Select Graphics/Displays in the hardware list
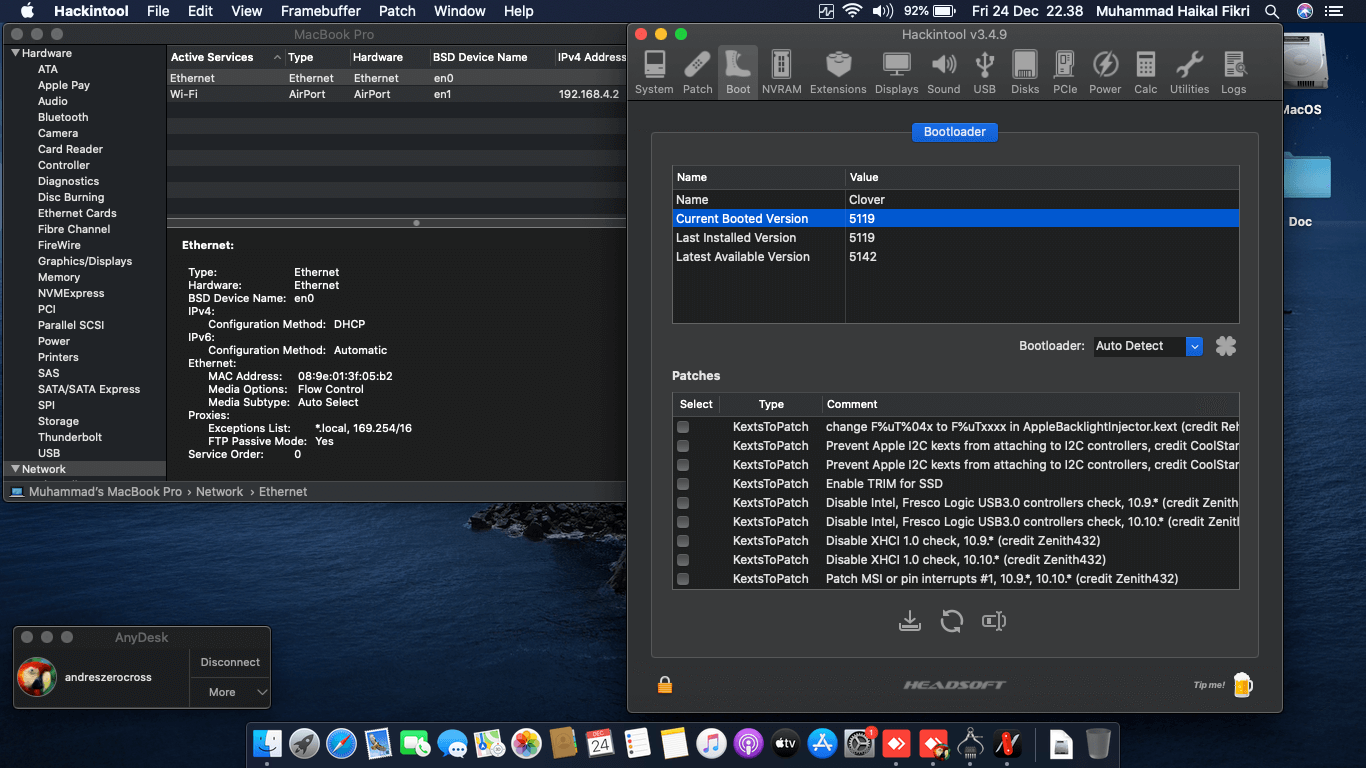The height and width of the screenshot is (768, 1366). [85, 261]
